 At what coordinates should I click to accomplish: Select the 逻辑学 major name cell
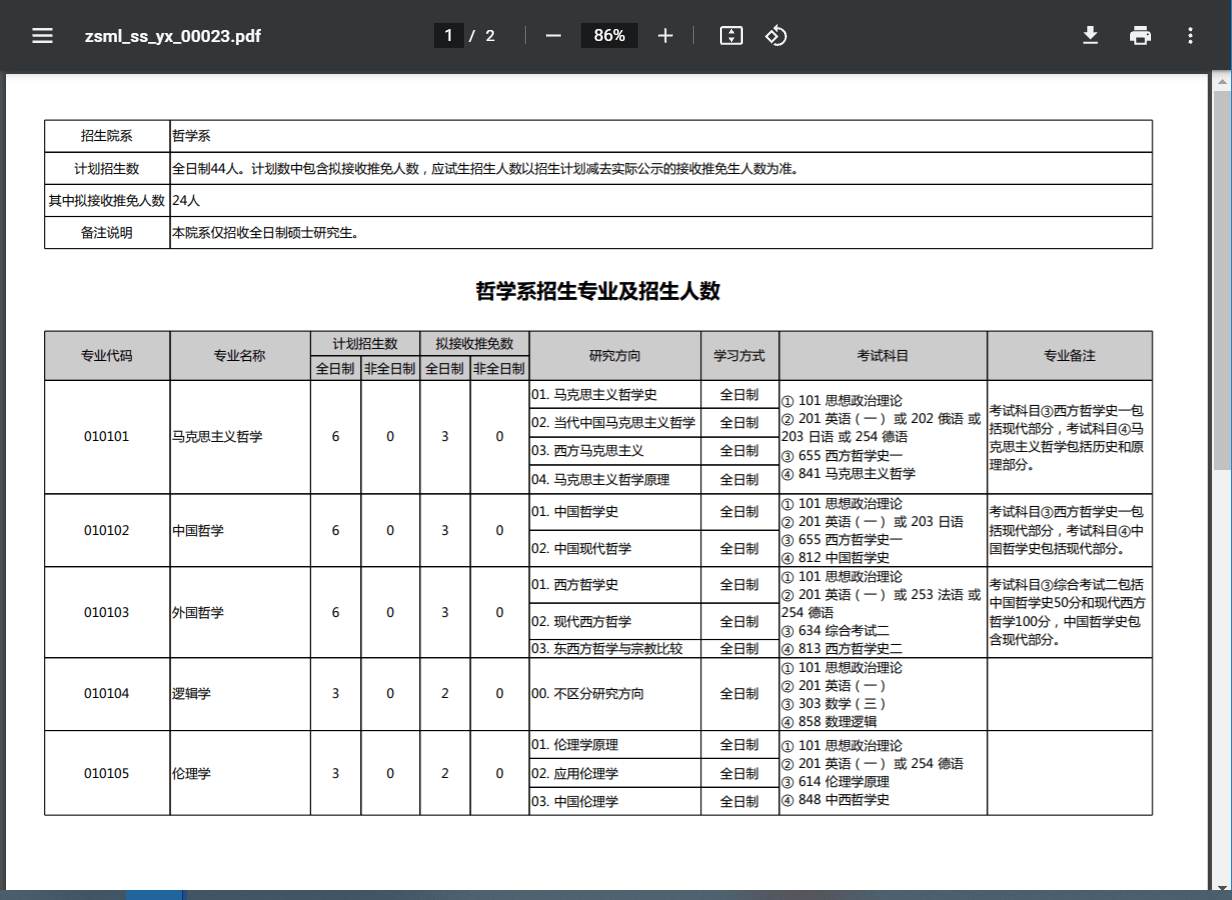pos(192,694)
